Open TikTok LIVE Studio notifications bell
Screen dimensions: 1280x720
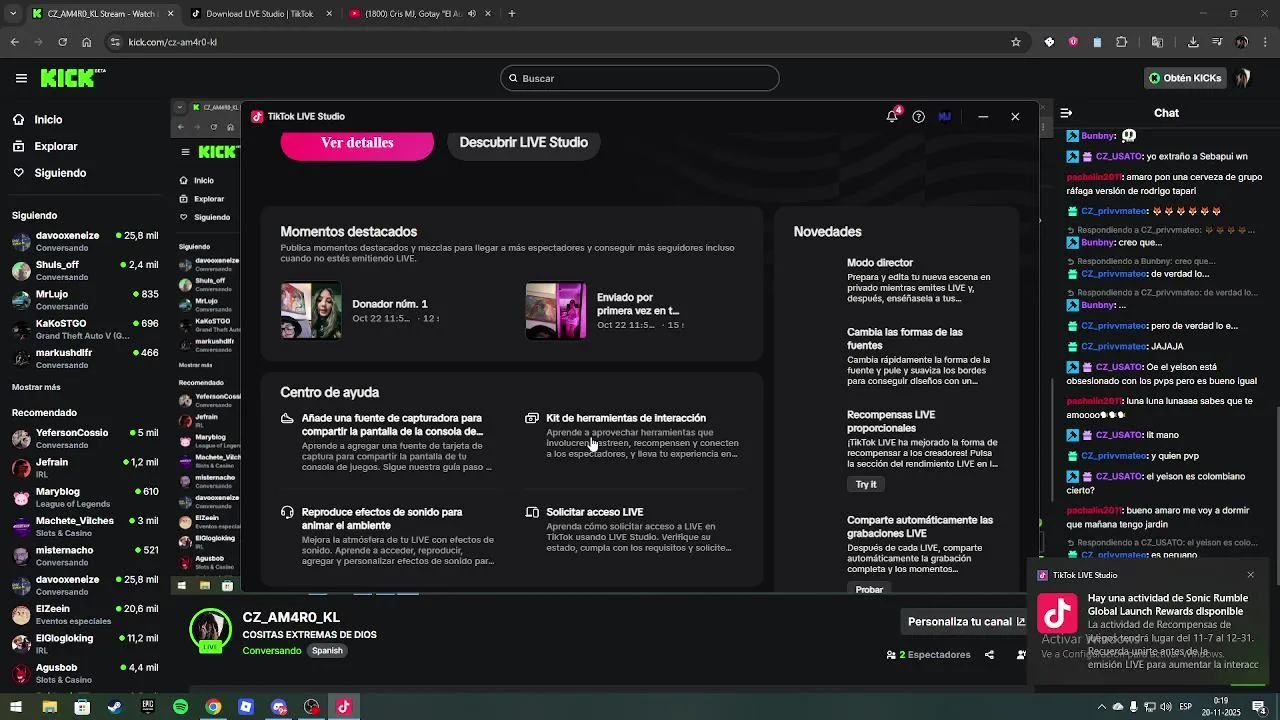pyautogui.click(x=892, y=116)
